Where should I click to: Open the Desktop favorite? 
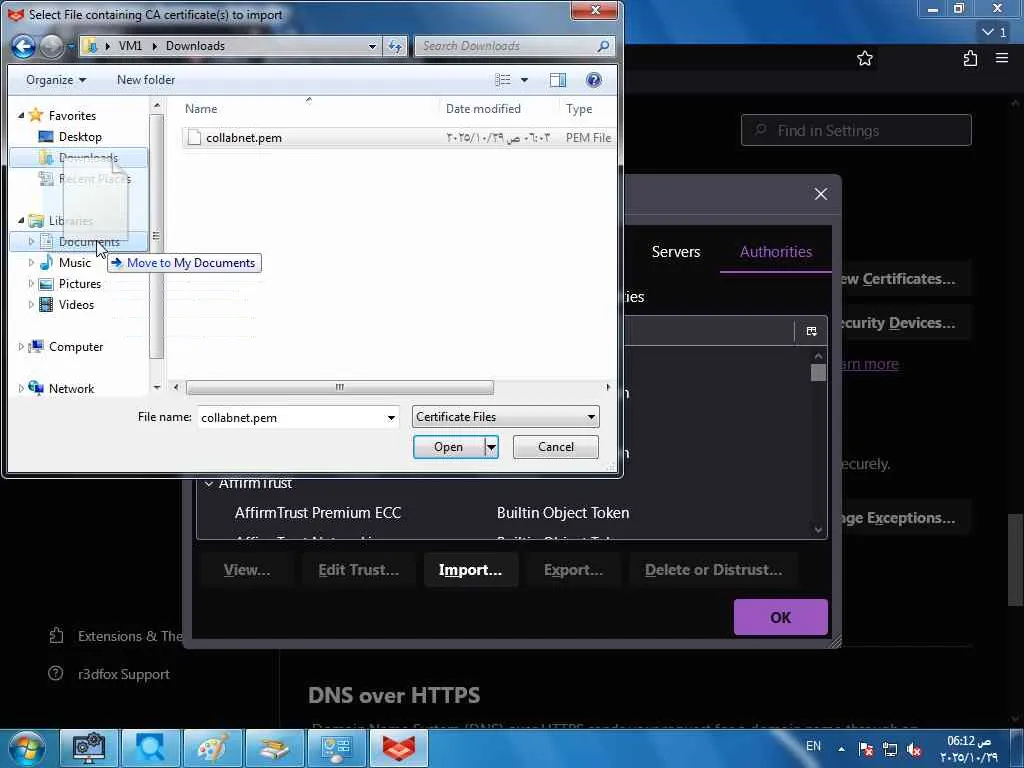click(80, 136)
